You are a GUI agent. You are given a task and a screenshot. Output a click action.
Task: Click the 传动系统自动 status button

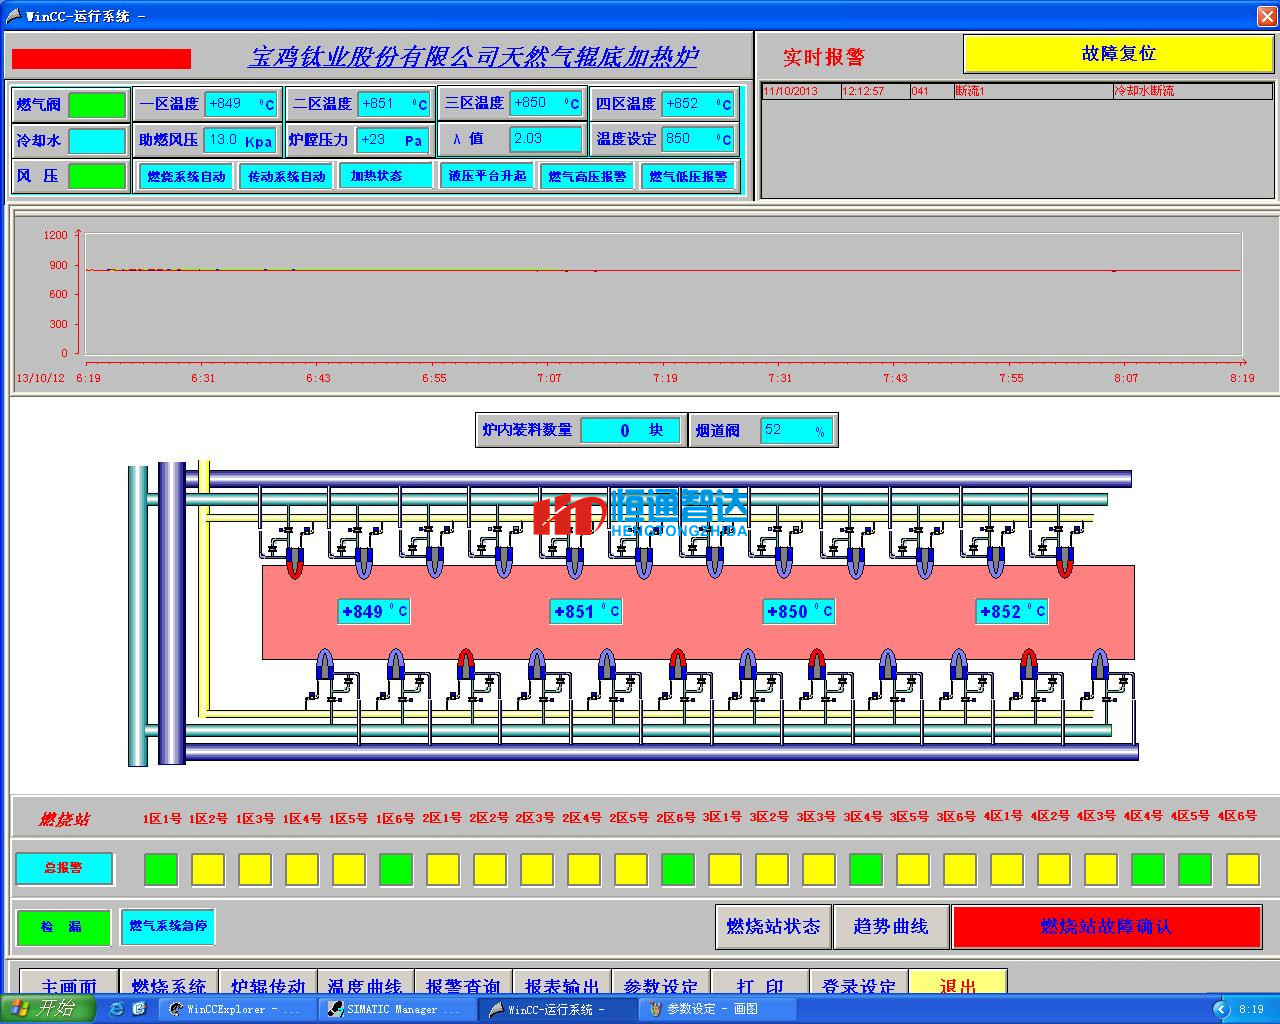(286, 177)
